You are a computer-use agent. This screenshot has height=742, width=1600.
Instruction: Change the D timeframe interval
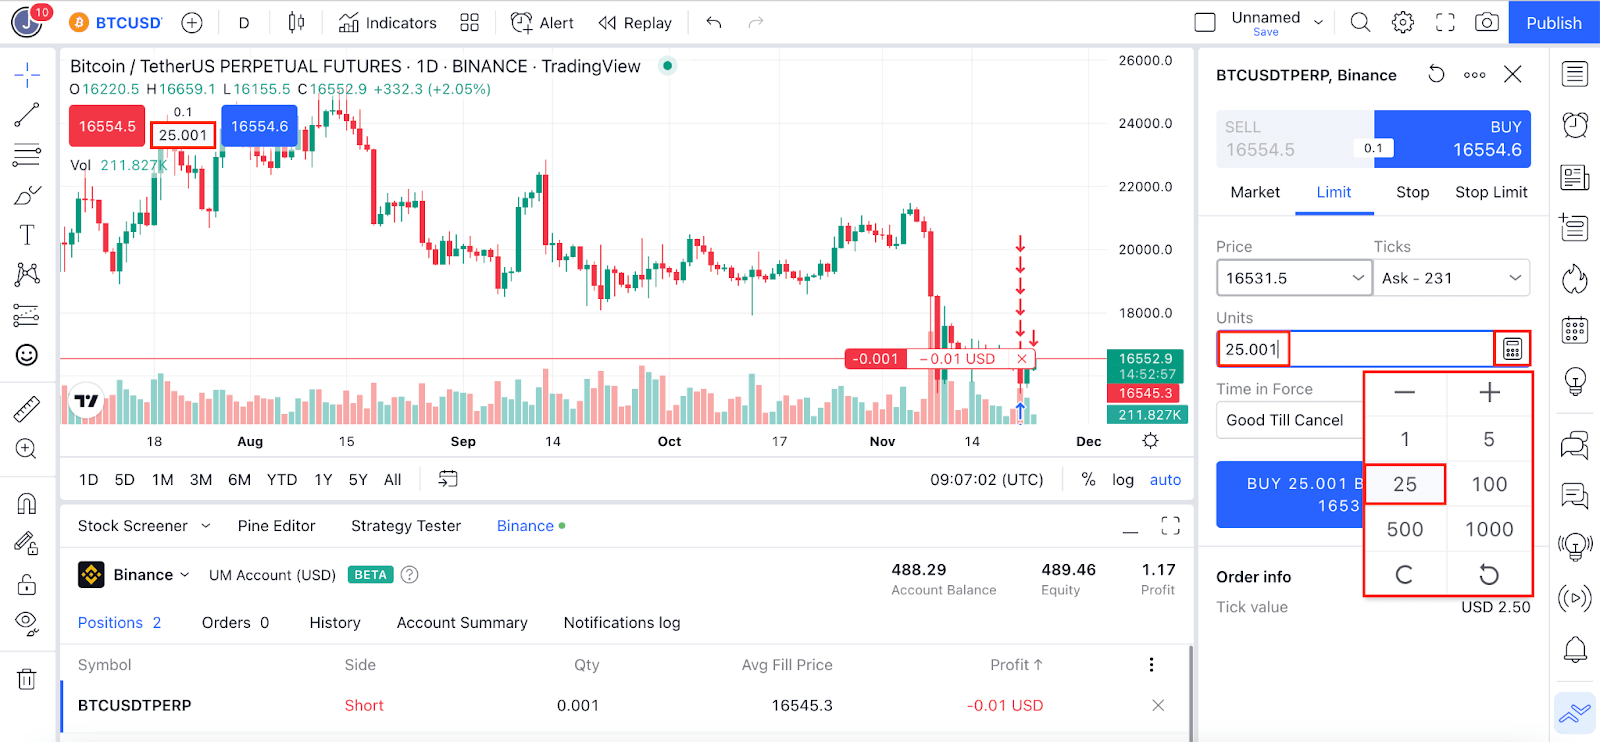(244, 23)
